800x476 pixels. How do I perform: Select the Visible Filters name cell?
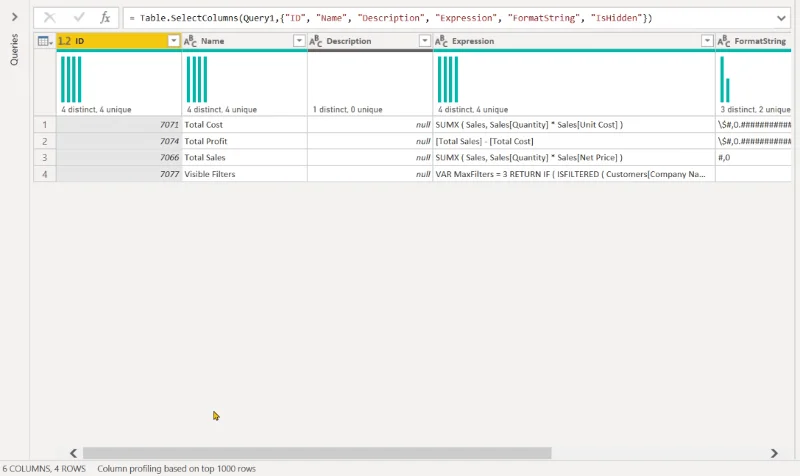point(244,174)
